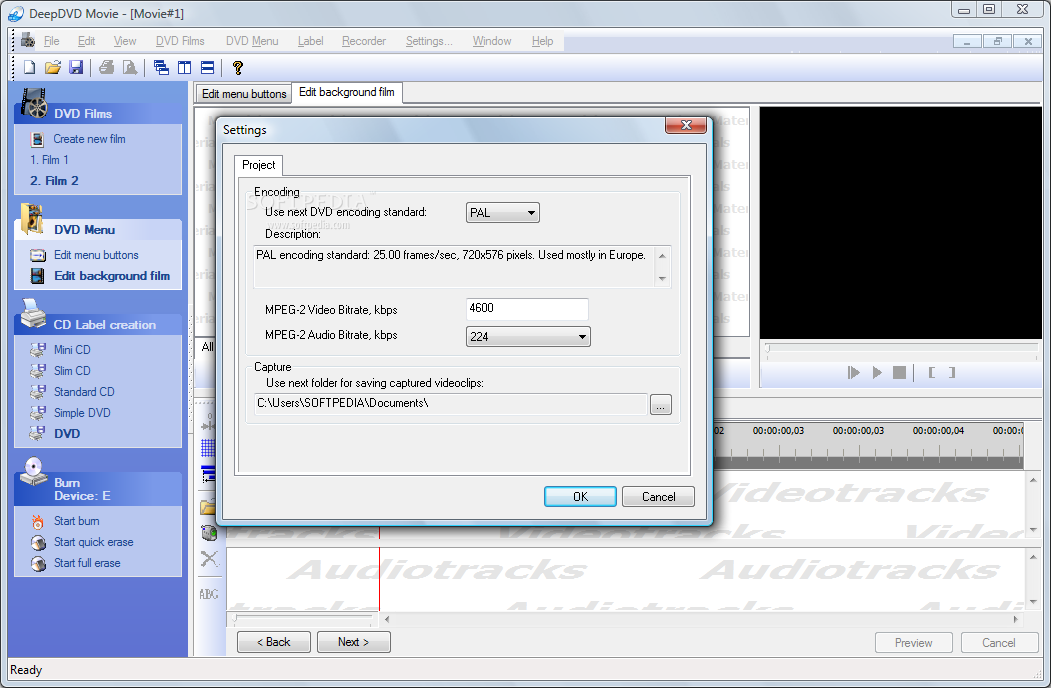Click the Open folder toolbar icon
The width and height of the screenshot is (1051, 688).
pos(53,67)
